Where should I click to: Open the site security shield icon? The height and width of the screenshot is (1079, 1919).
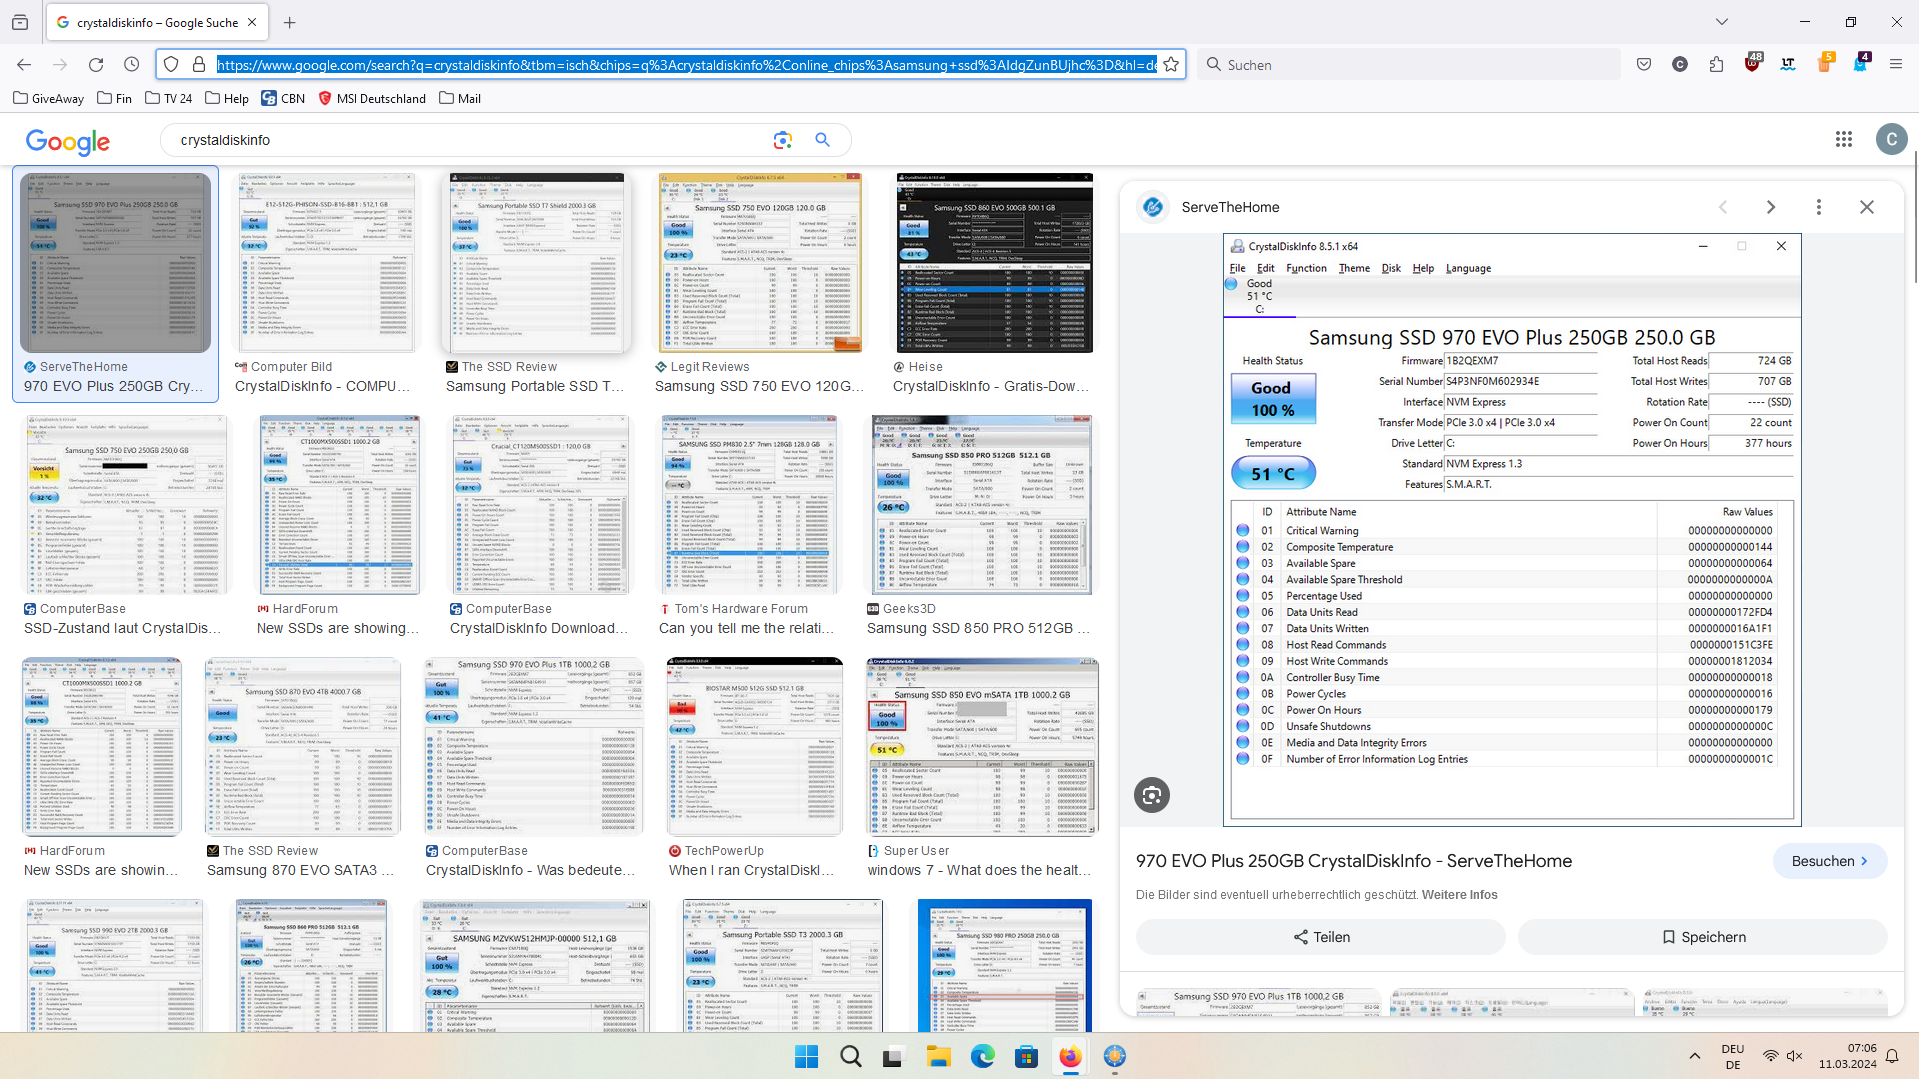point(171,65)
